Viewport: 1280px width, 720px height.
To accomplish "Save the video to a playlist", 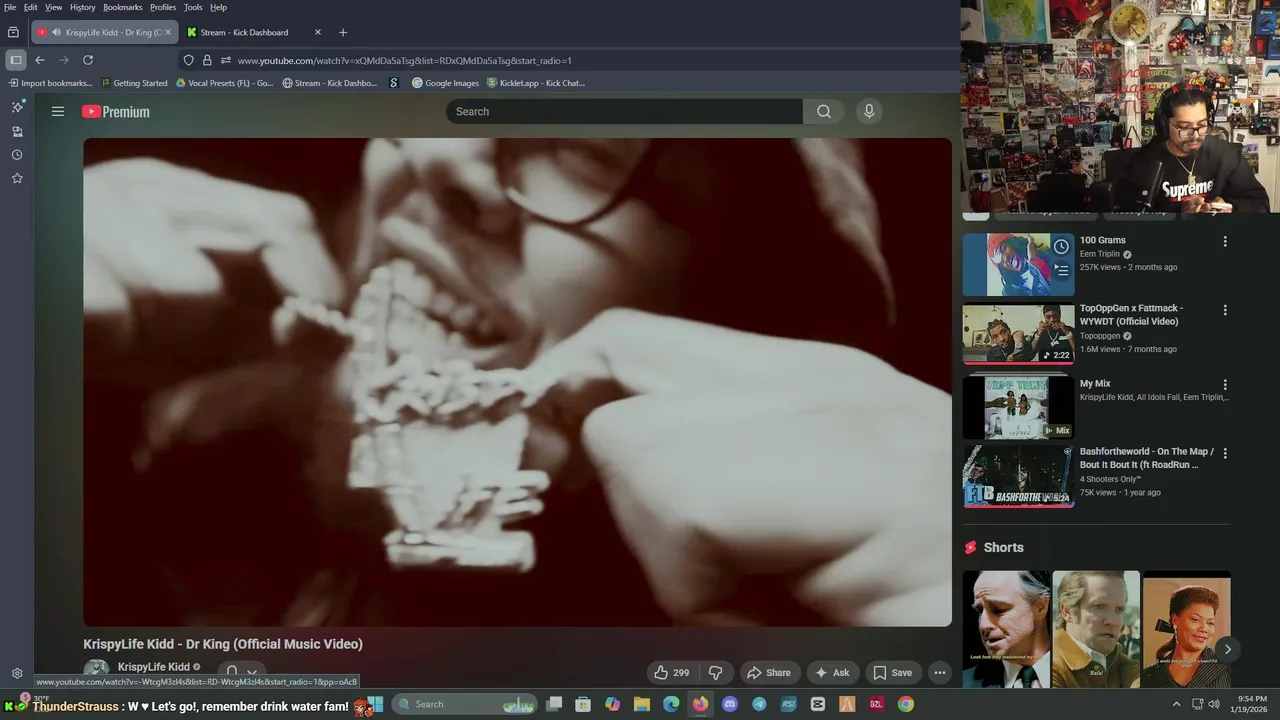I will 892,673.
